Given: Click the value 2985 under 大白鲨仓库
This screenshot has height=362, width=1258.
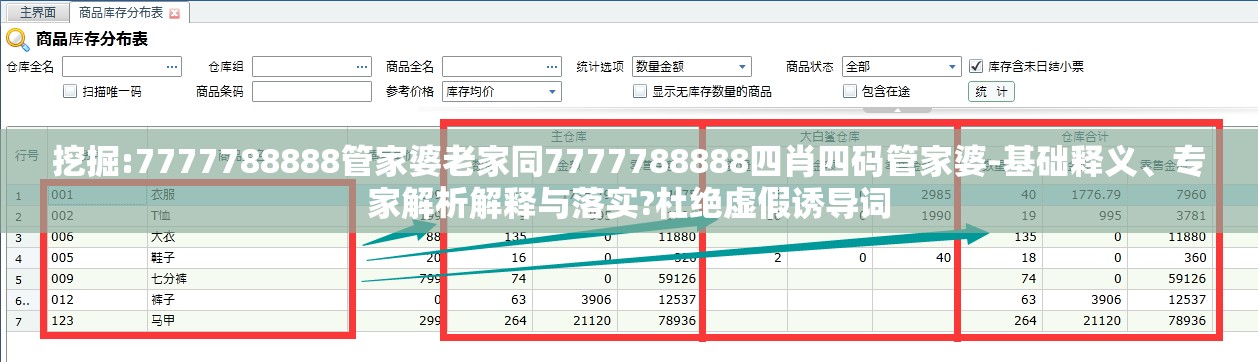Looking at the screenshot, I should tap(935, 194).
